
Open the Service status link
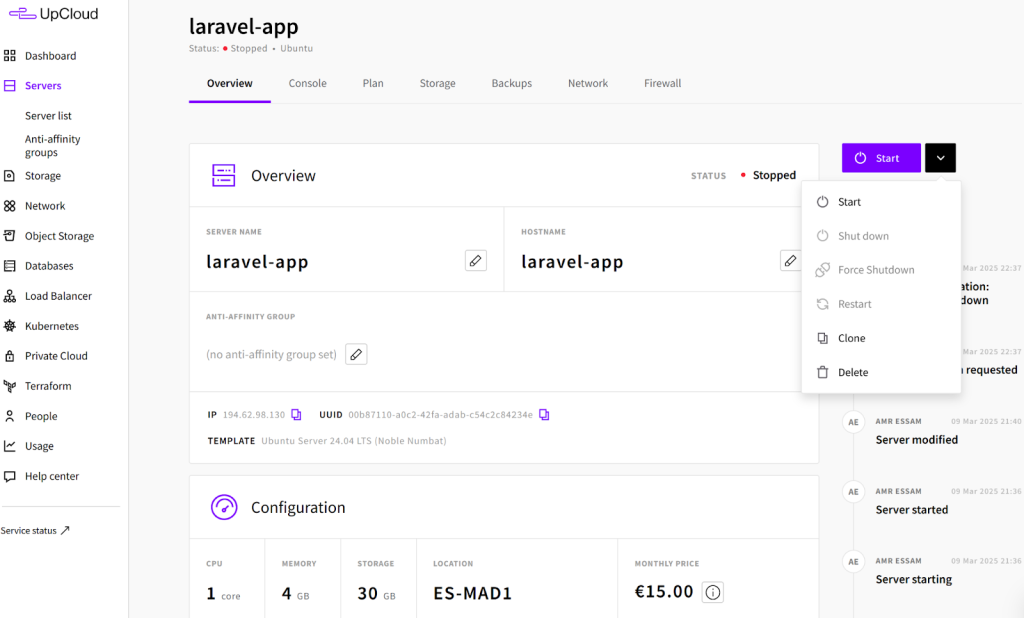point(36,530)
